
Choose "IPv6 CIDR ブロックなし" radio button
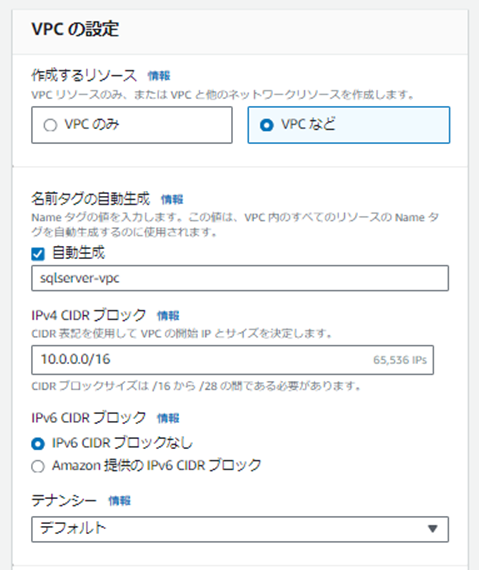pos(38,443)
